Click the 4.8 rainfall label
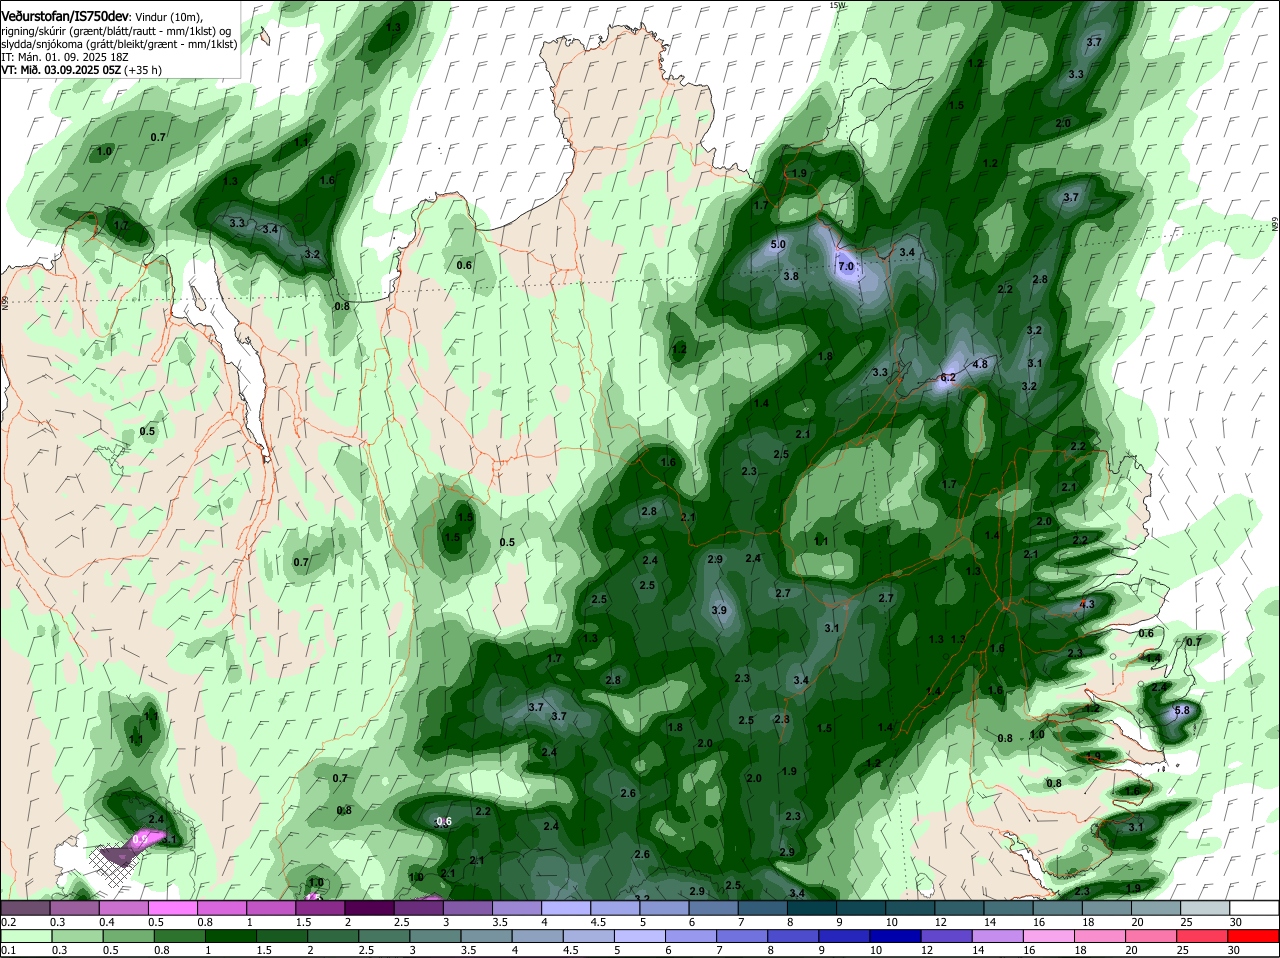Image resolution: width=1280 pixels, height=958 pixels. 980,365
